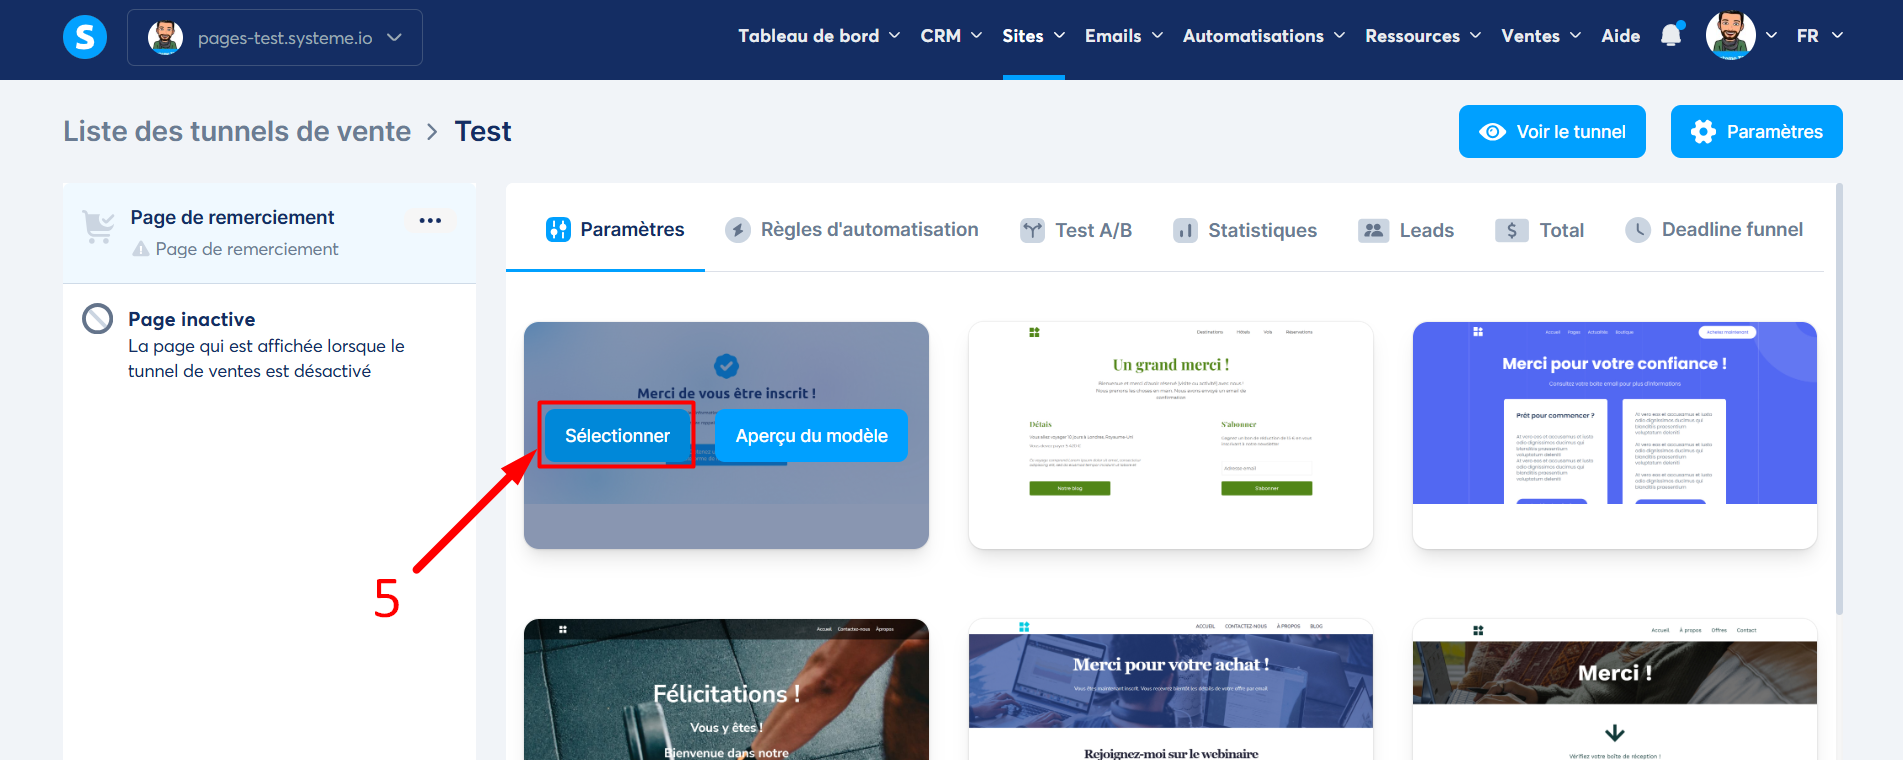Open the notifications bell
Image resolution: width=1903 pixels, height=760 pixels.
tap(1671, 36)
